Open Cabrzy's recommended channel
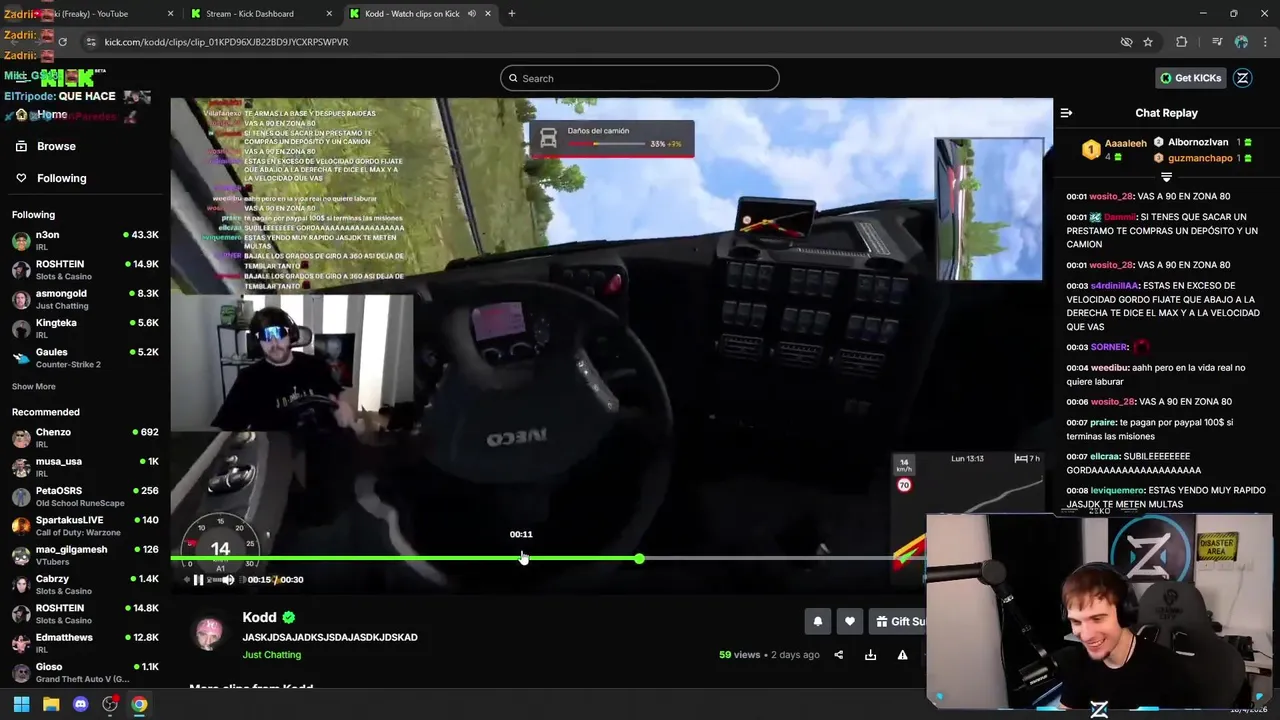 coord(85,585)
